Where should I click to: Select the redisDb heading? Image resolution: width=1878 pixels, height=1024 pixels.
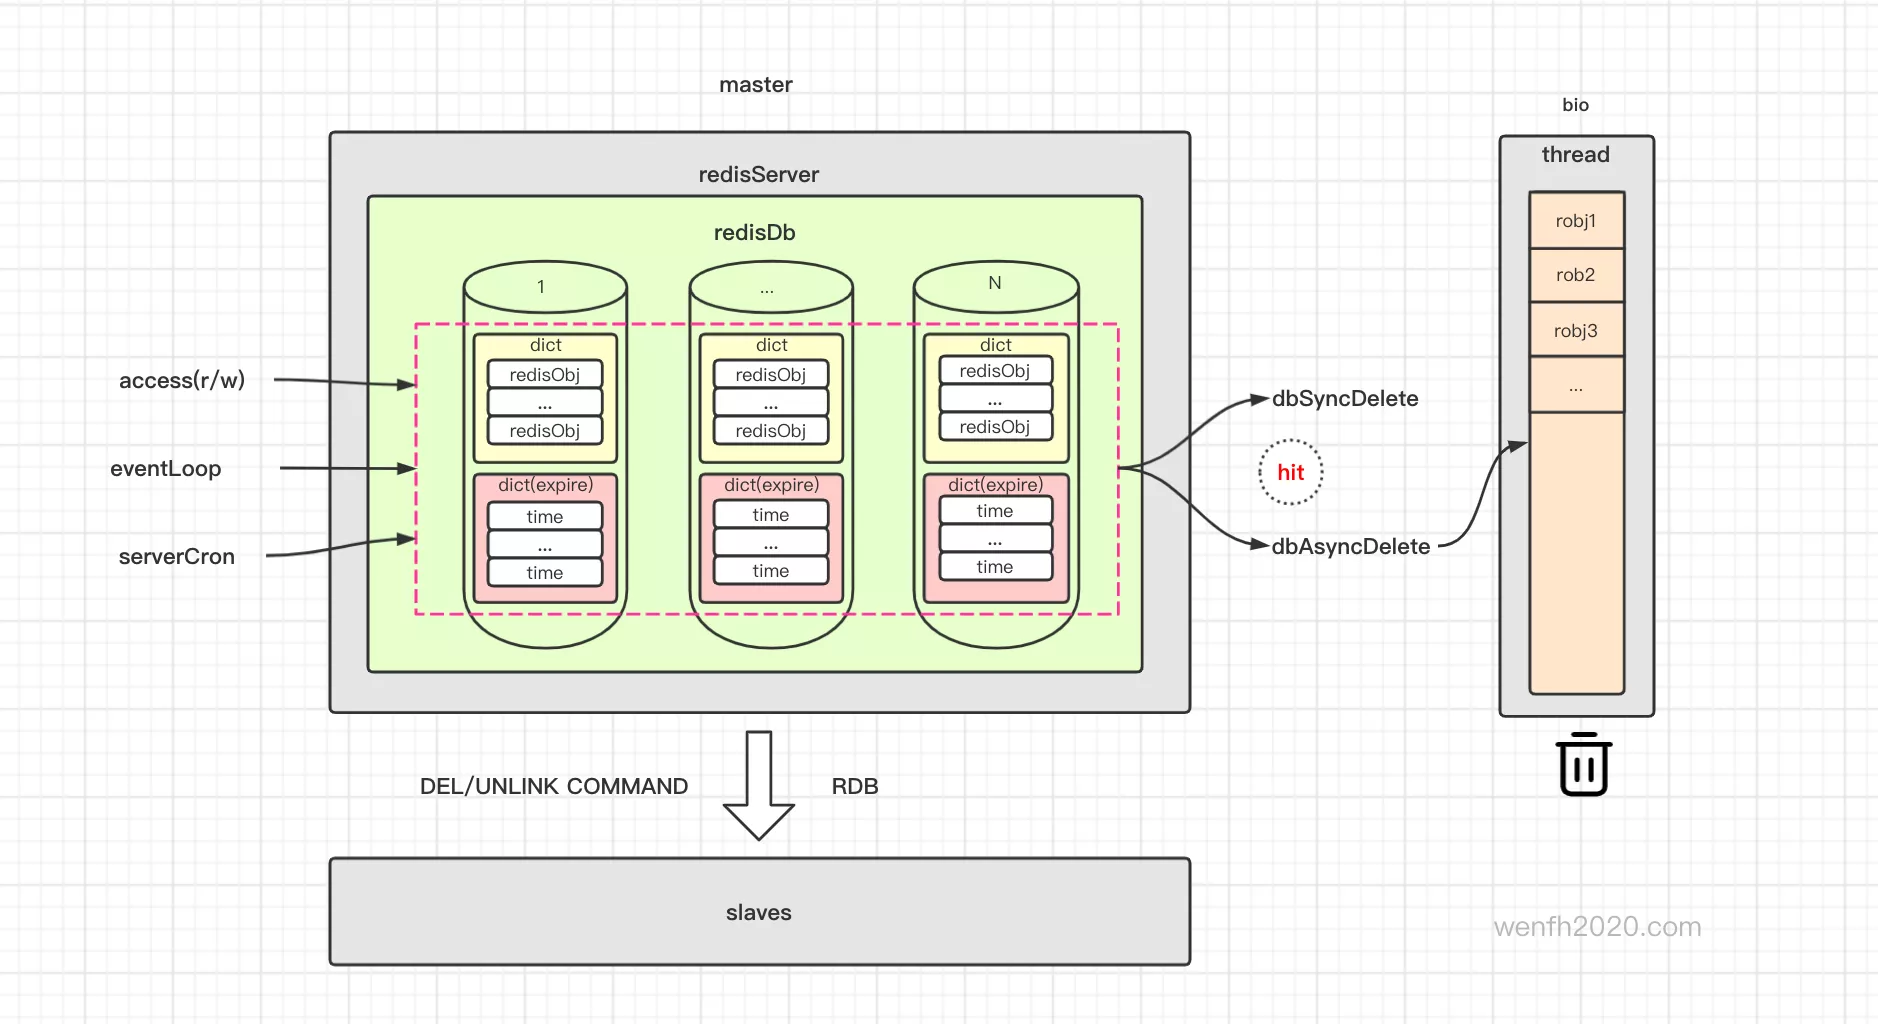[x=754, y=233]
